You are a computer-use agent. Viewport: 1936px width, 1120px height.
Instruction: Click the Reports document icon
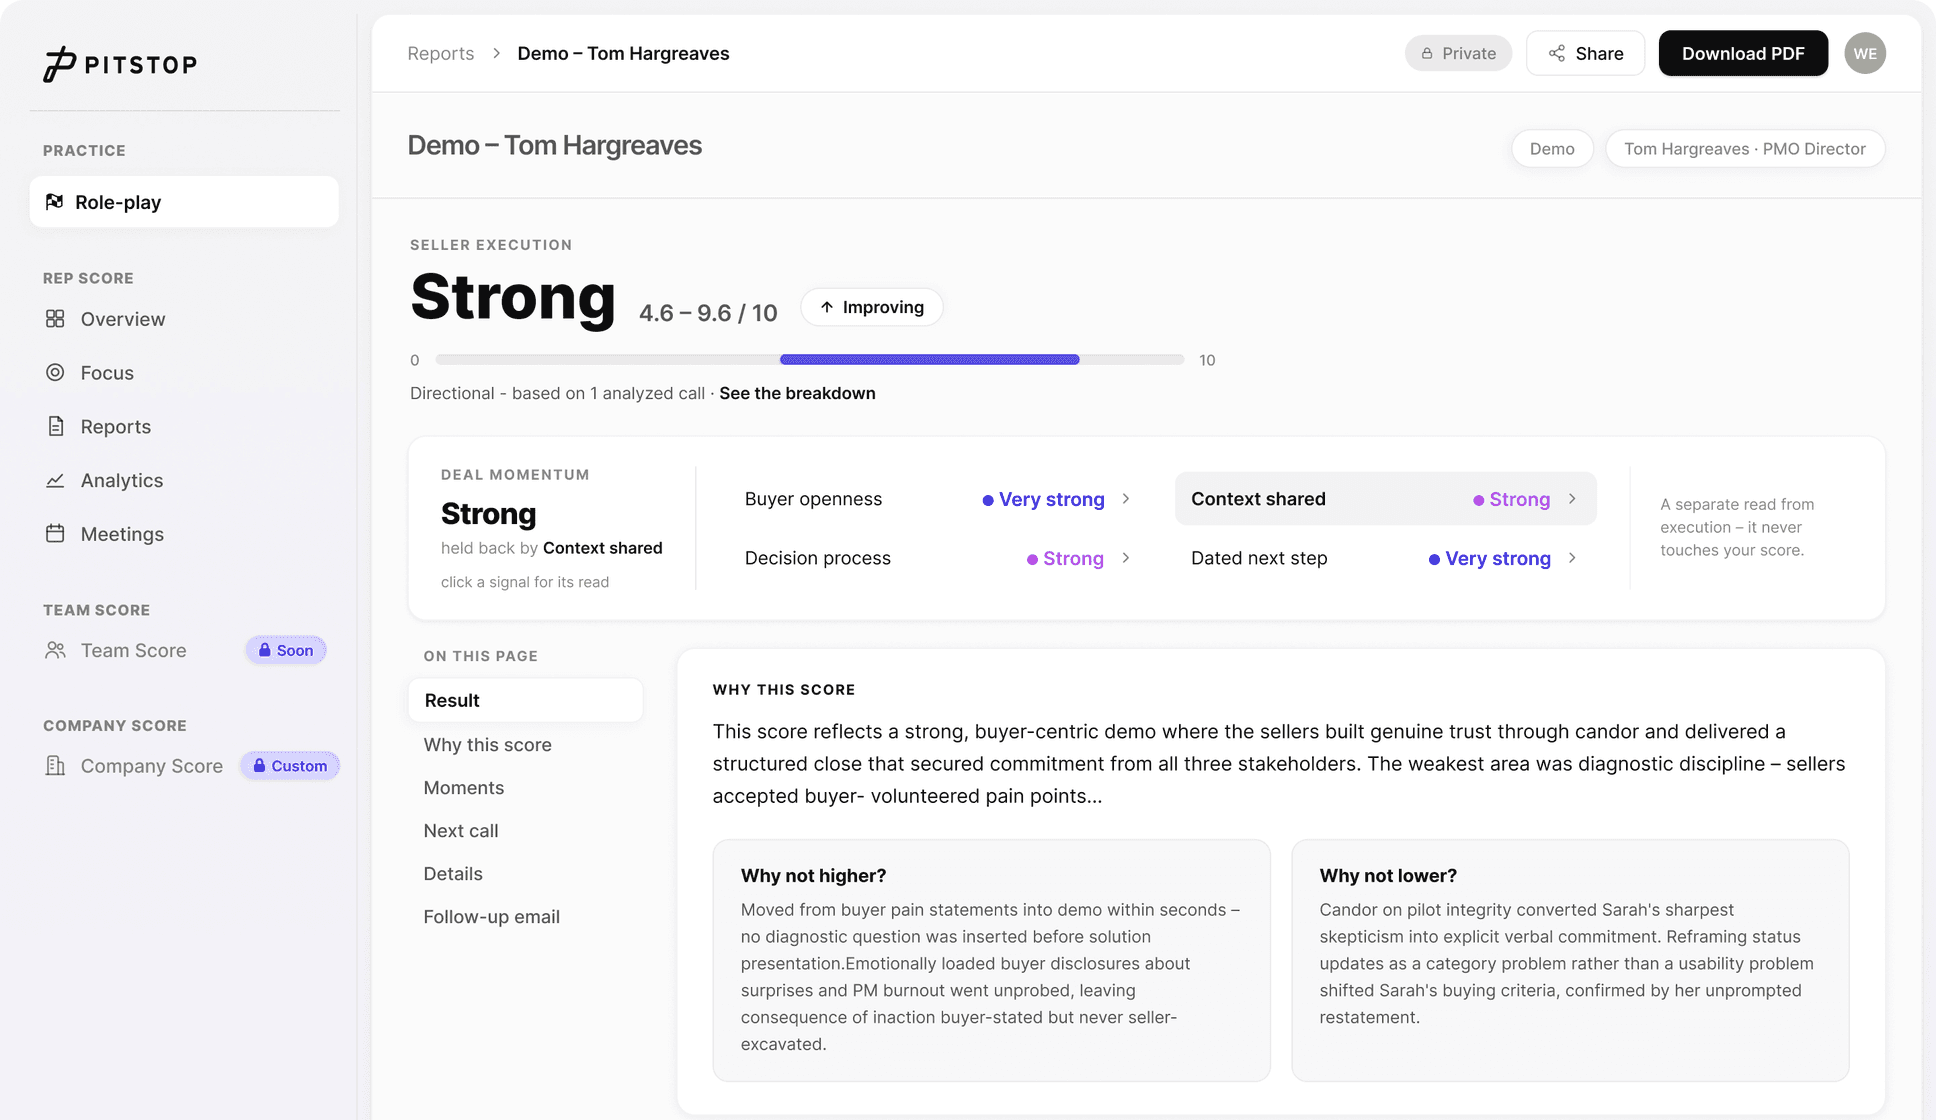[x=55, y=426]
